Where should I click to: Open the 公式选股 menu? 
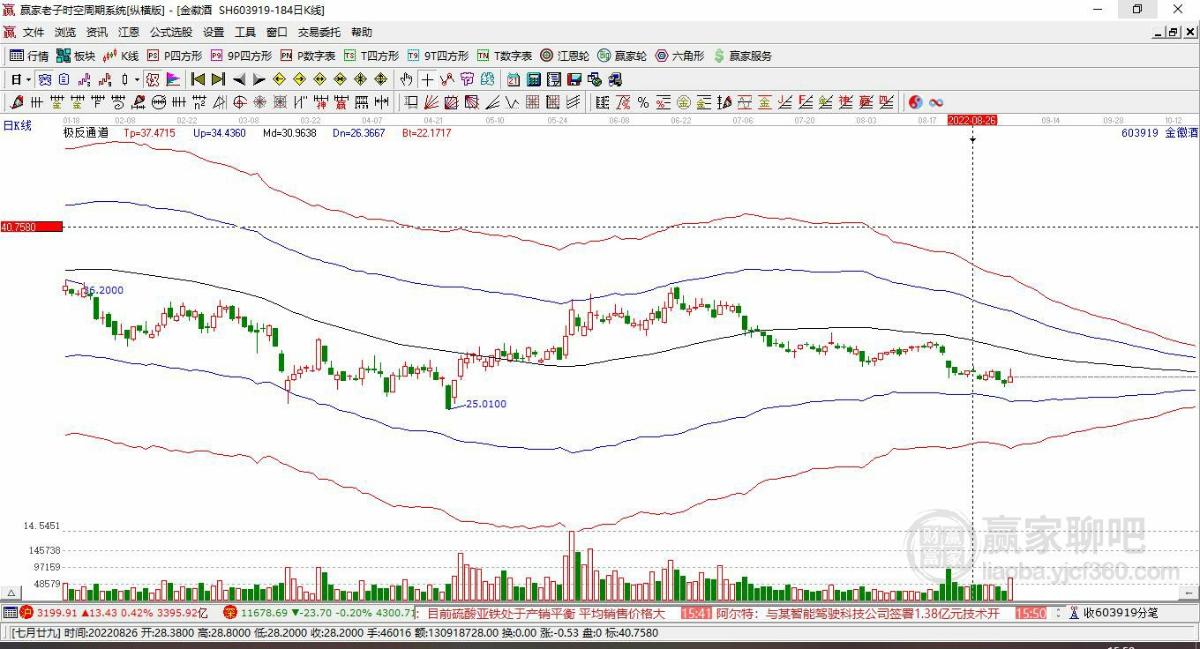(x=171, y=32)
